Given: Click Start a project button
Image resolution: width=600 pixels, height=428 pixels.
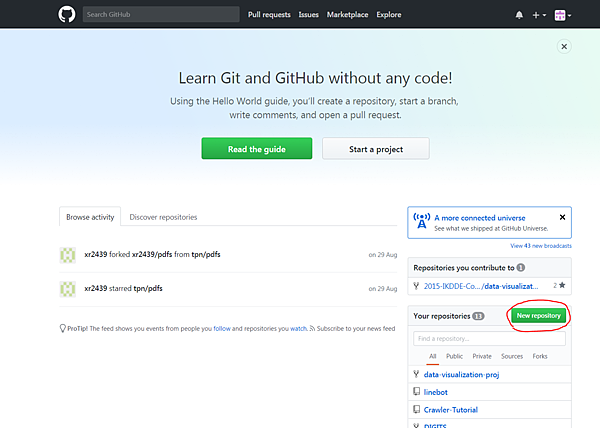Looking at the screenshot, I should [376, 149].
